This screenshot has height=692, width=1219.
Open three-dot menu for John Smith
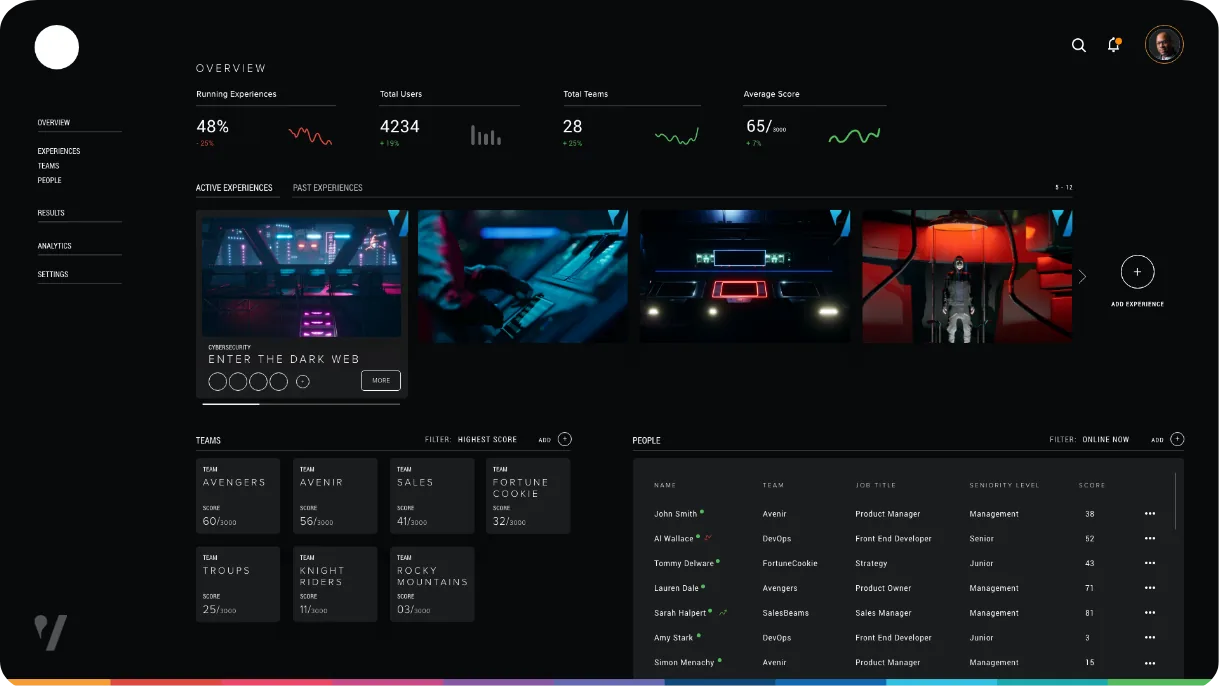click(x=1150, y=514)
